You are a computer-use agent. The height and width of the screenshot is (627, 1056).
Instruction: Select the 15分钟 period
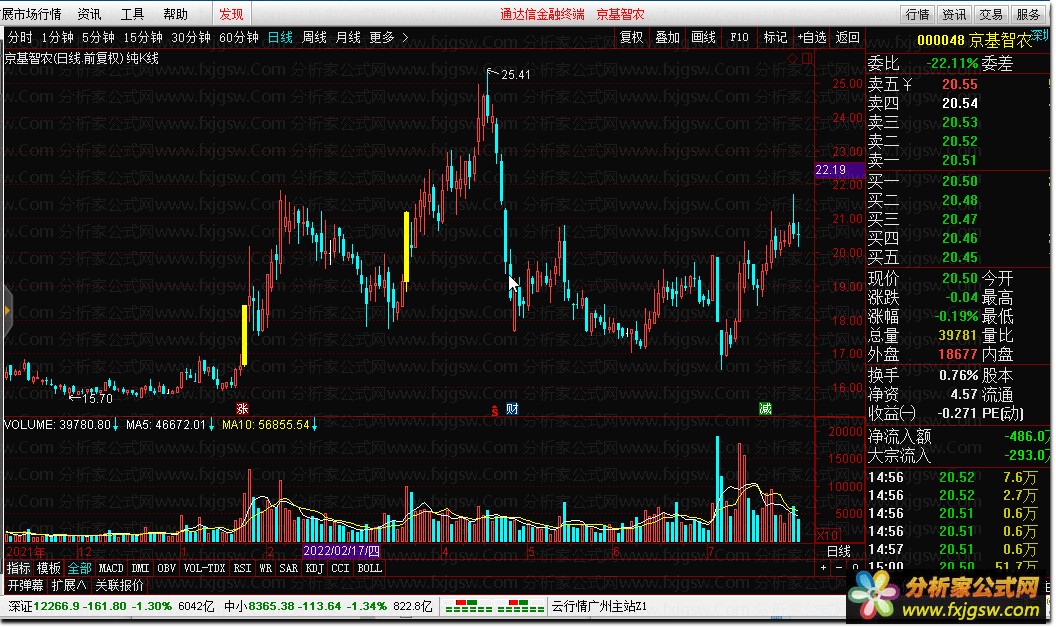point(143,38)
